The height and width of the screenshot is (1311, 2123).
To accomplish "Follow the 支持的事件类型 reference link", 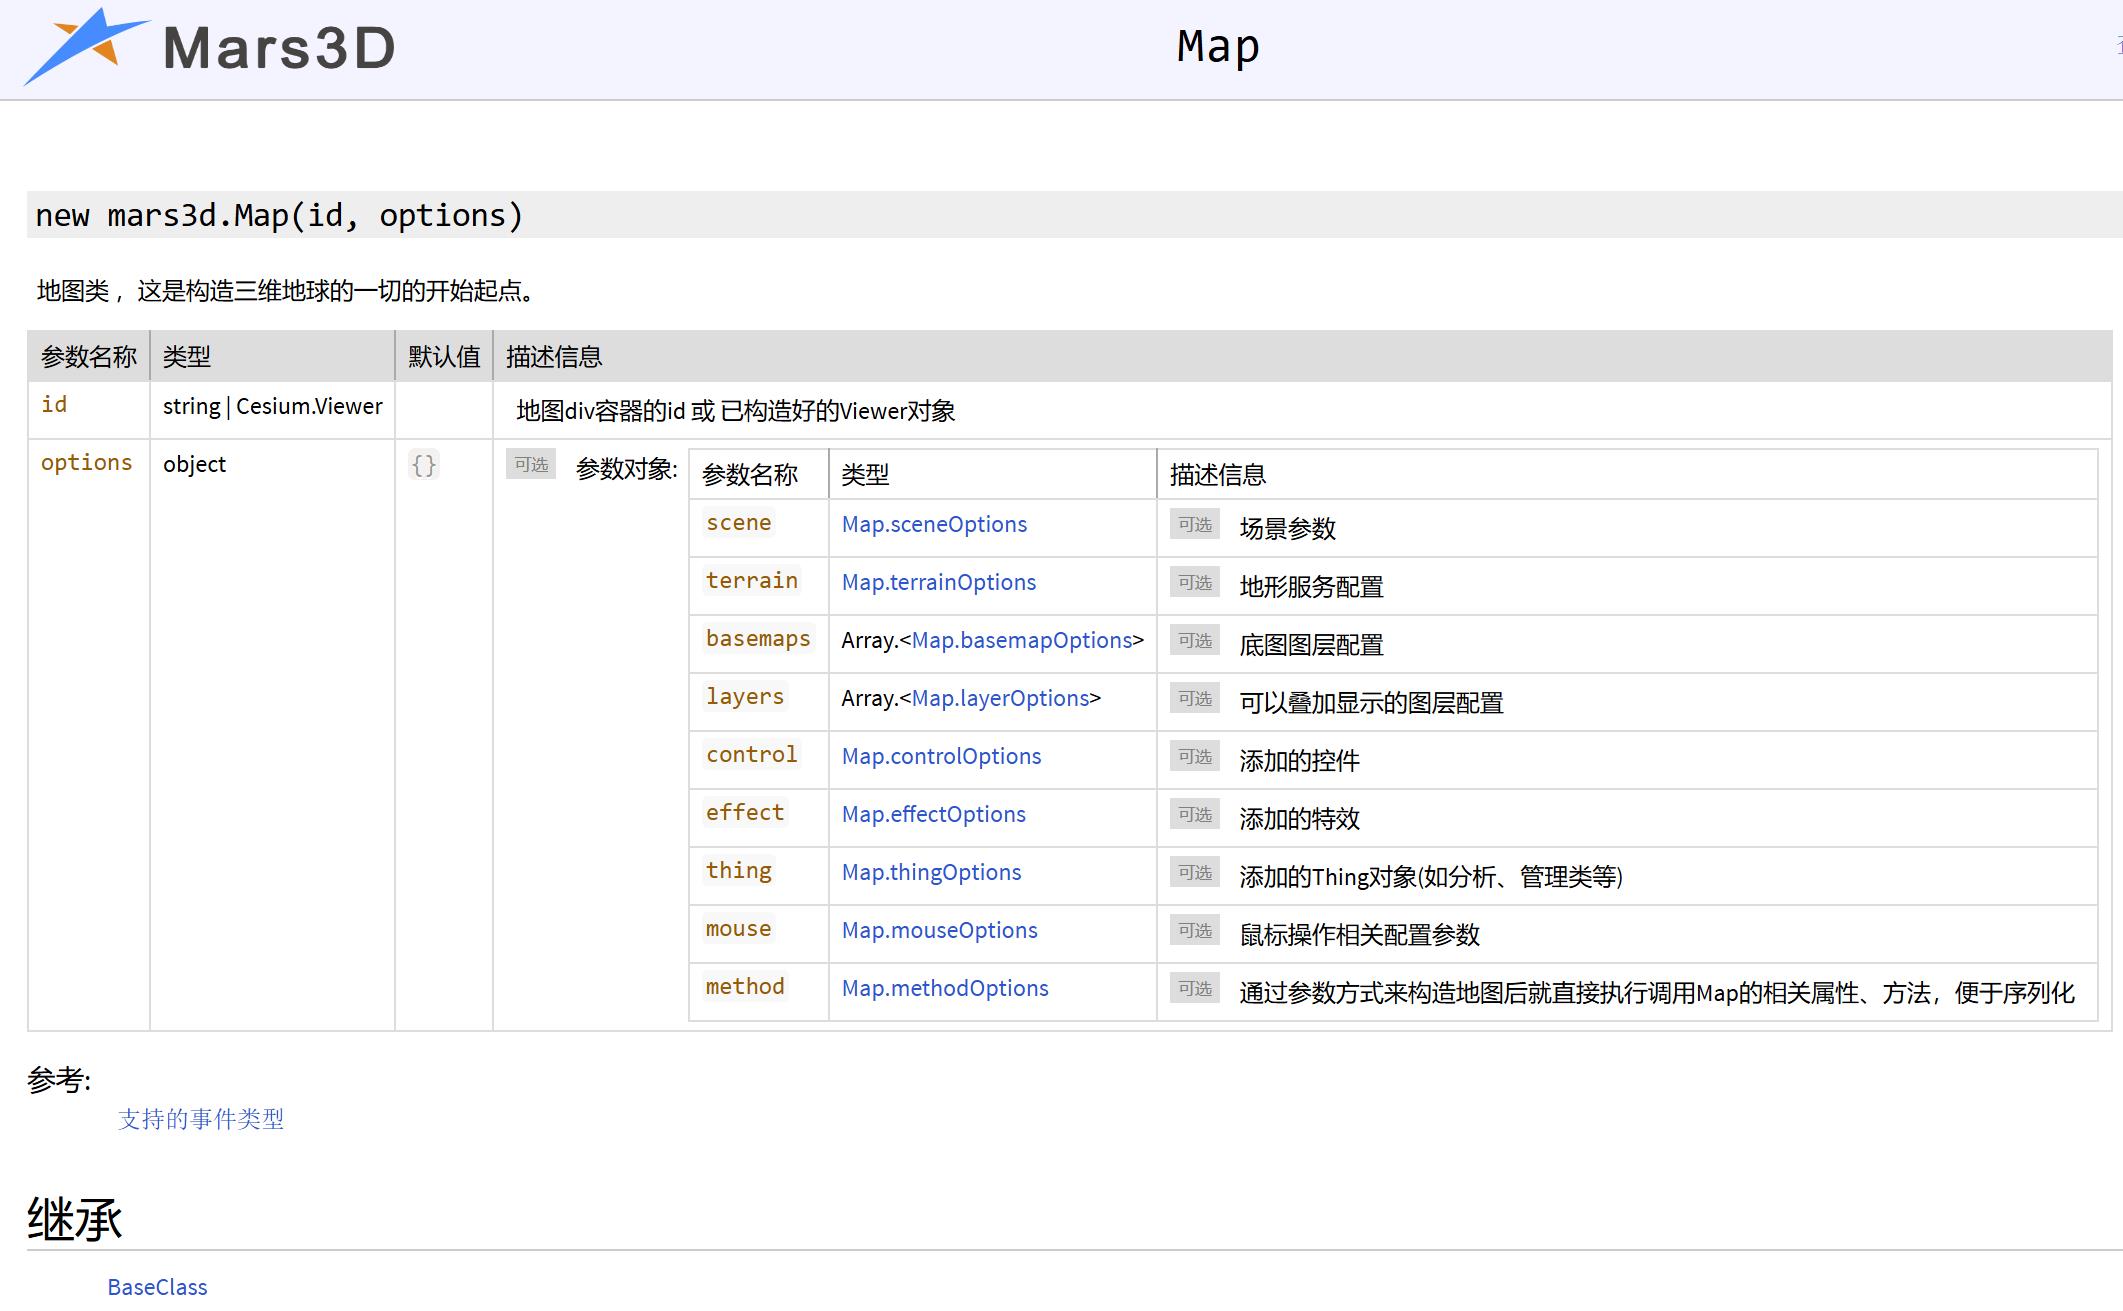I will pyautogui.click(x=201, y=1119).
